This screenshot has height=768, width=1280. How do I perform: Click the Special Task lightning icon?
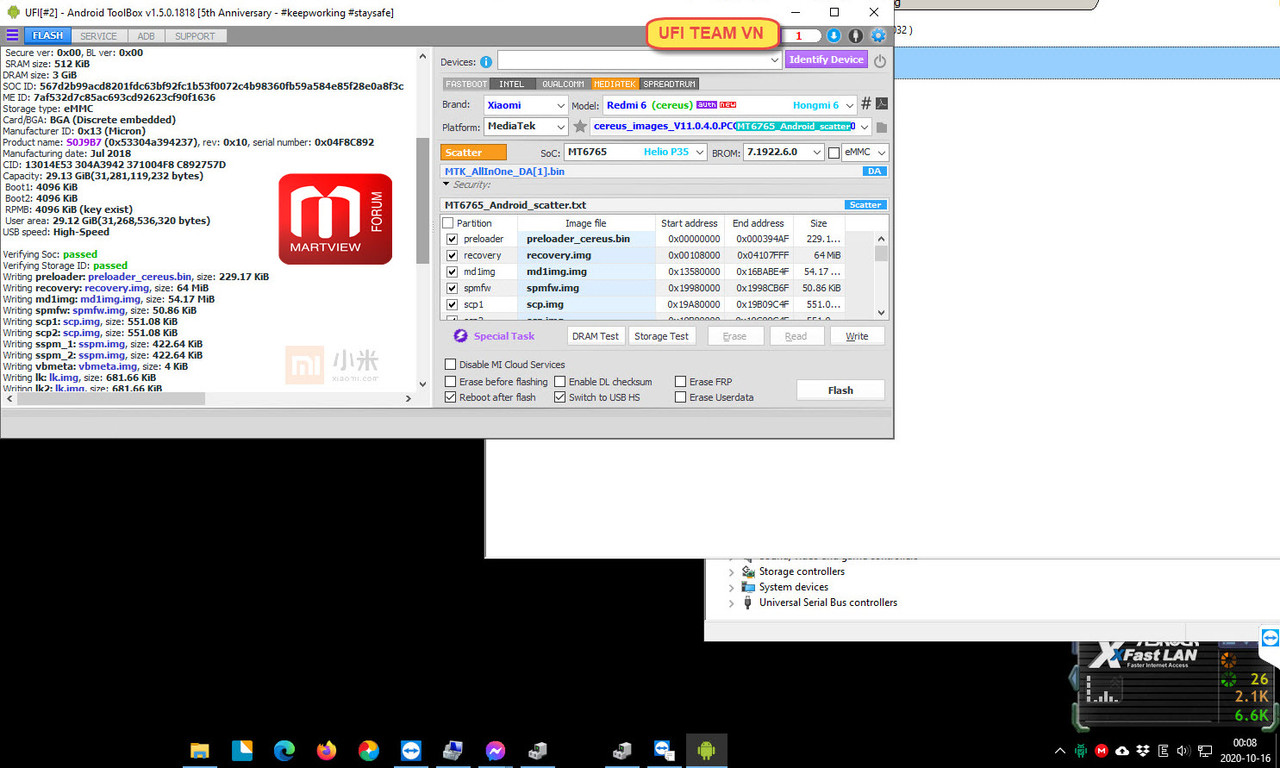point(461,336)
